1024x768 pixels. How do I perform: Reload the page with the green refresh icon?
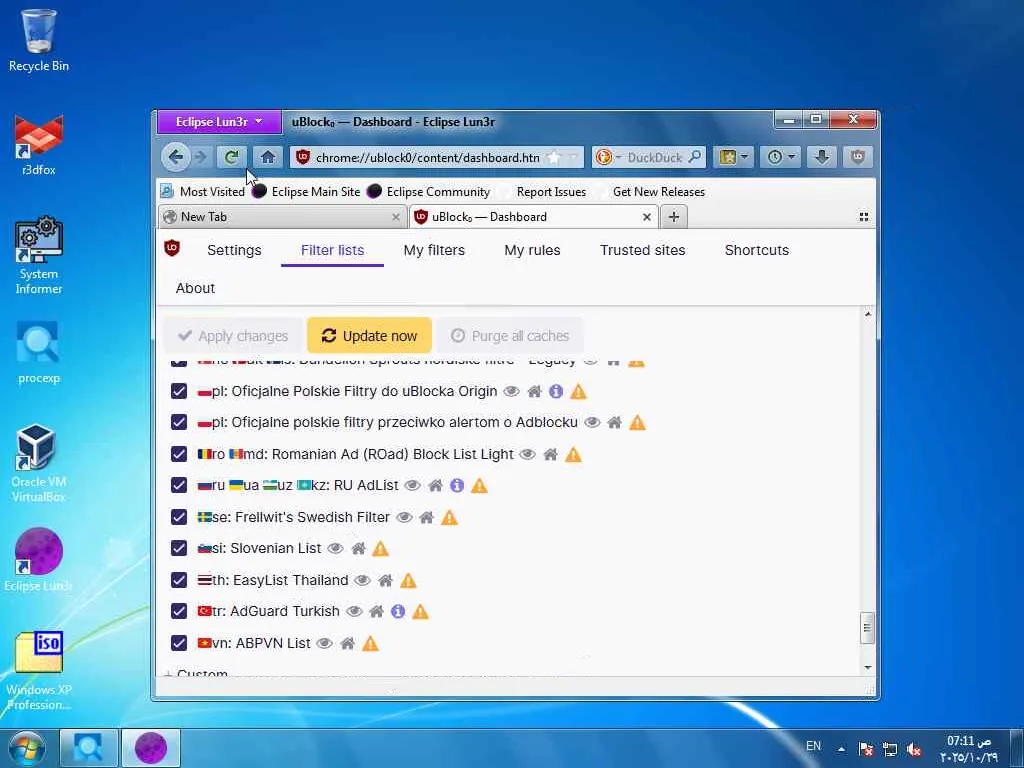231,157
